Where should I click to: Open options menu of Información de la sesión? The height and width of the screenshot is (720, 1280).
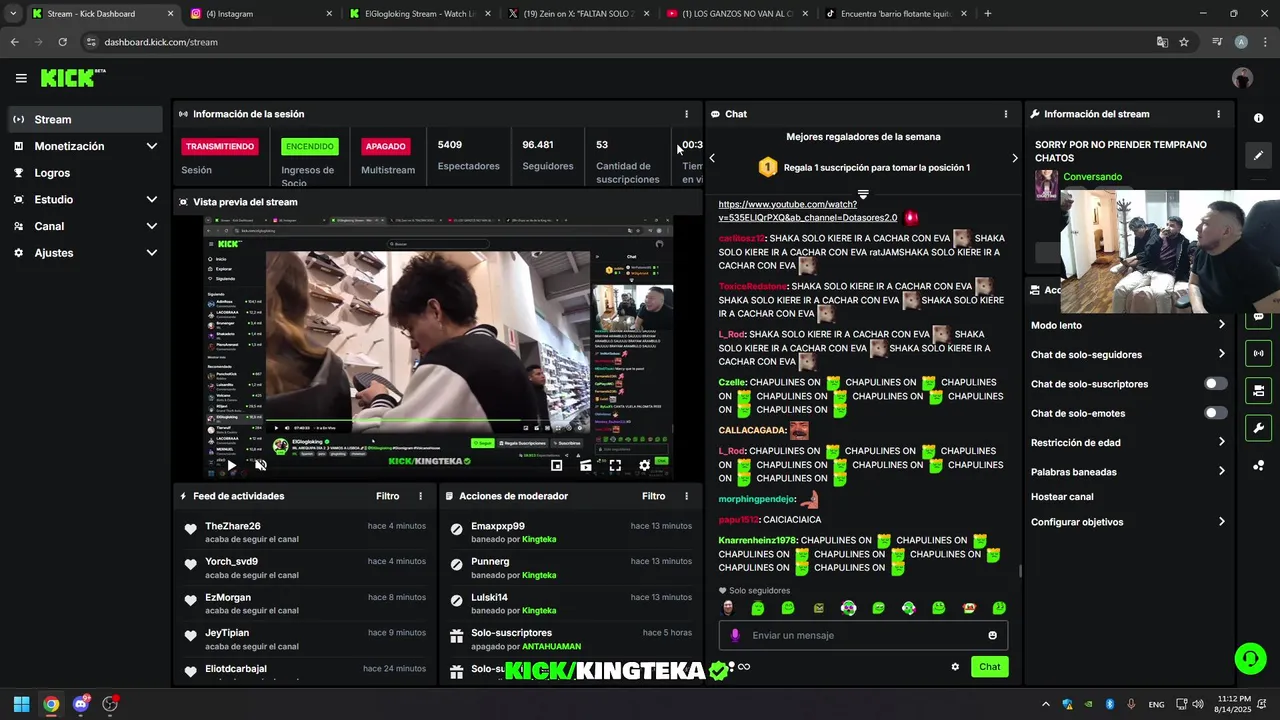(x=686, y=114)
